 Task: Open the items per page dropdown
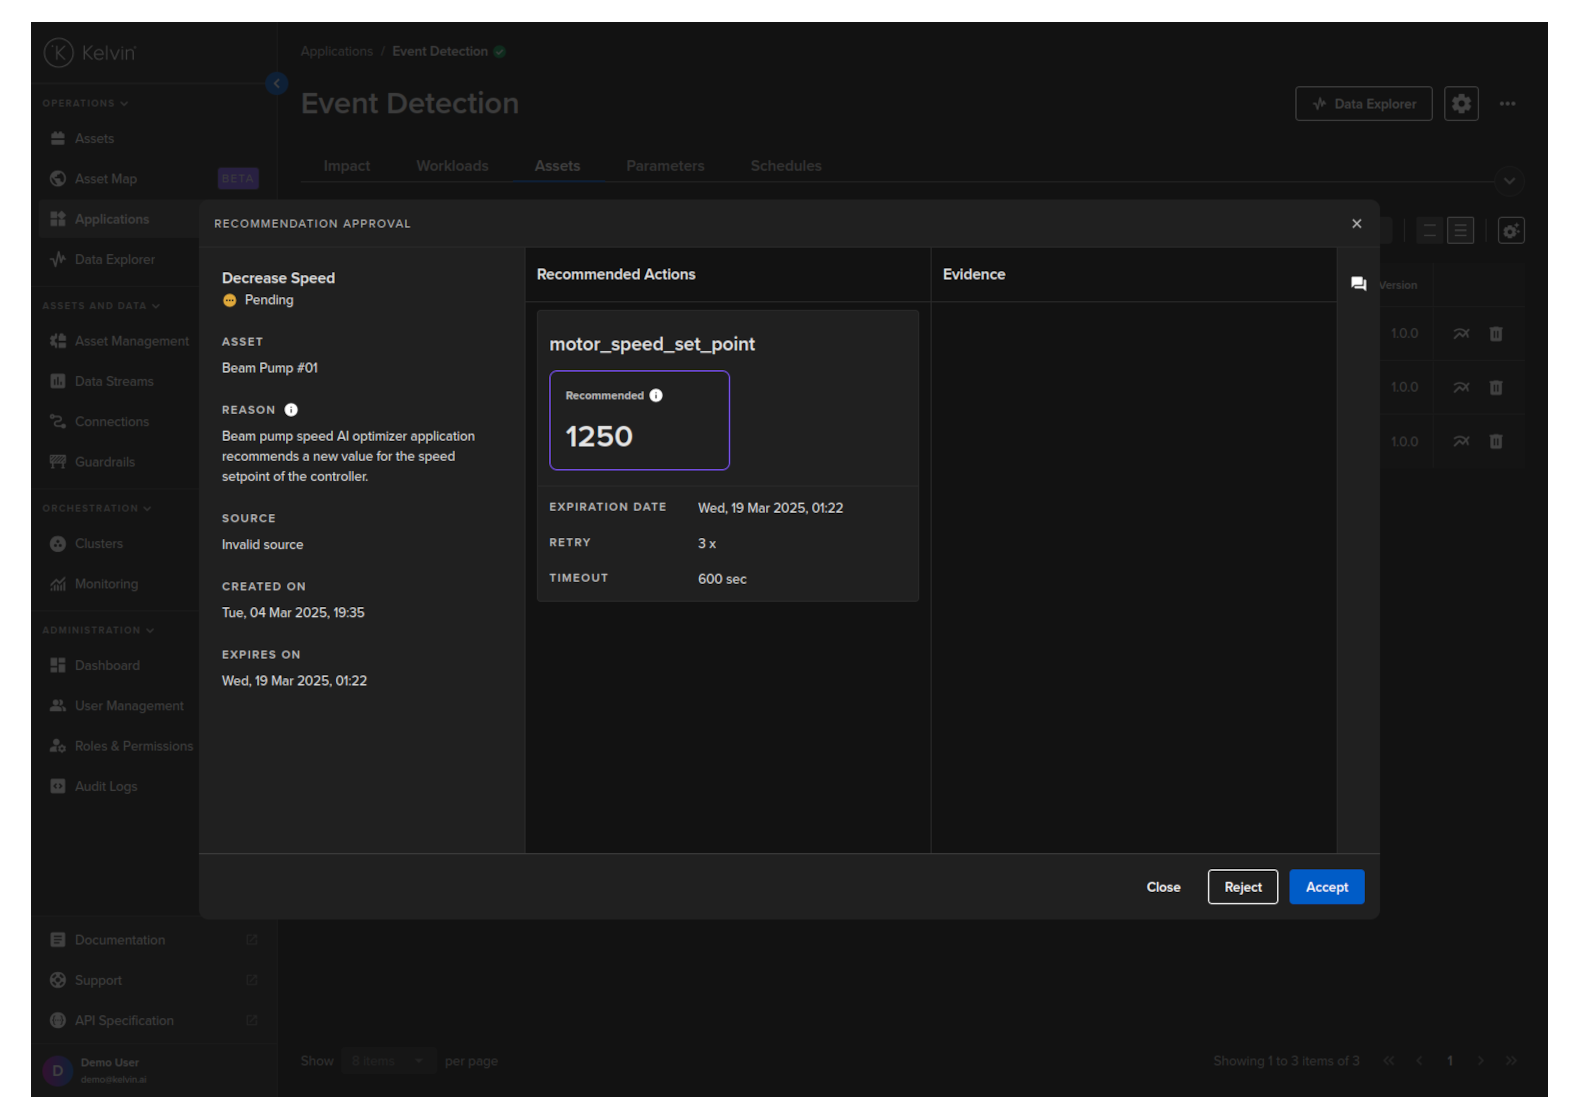[x=387, y=1061]
